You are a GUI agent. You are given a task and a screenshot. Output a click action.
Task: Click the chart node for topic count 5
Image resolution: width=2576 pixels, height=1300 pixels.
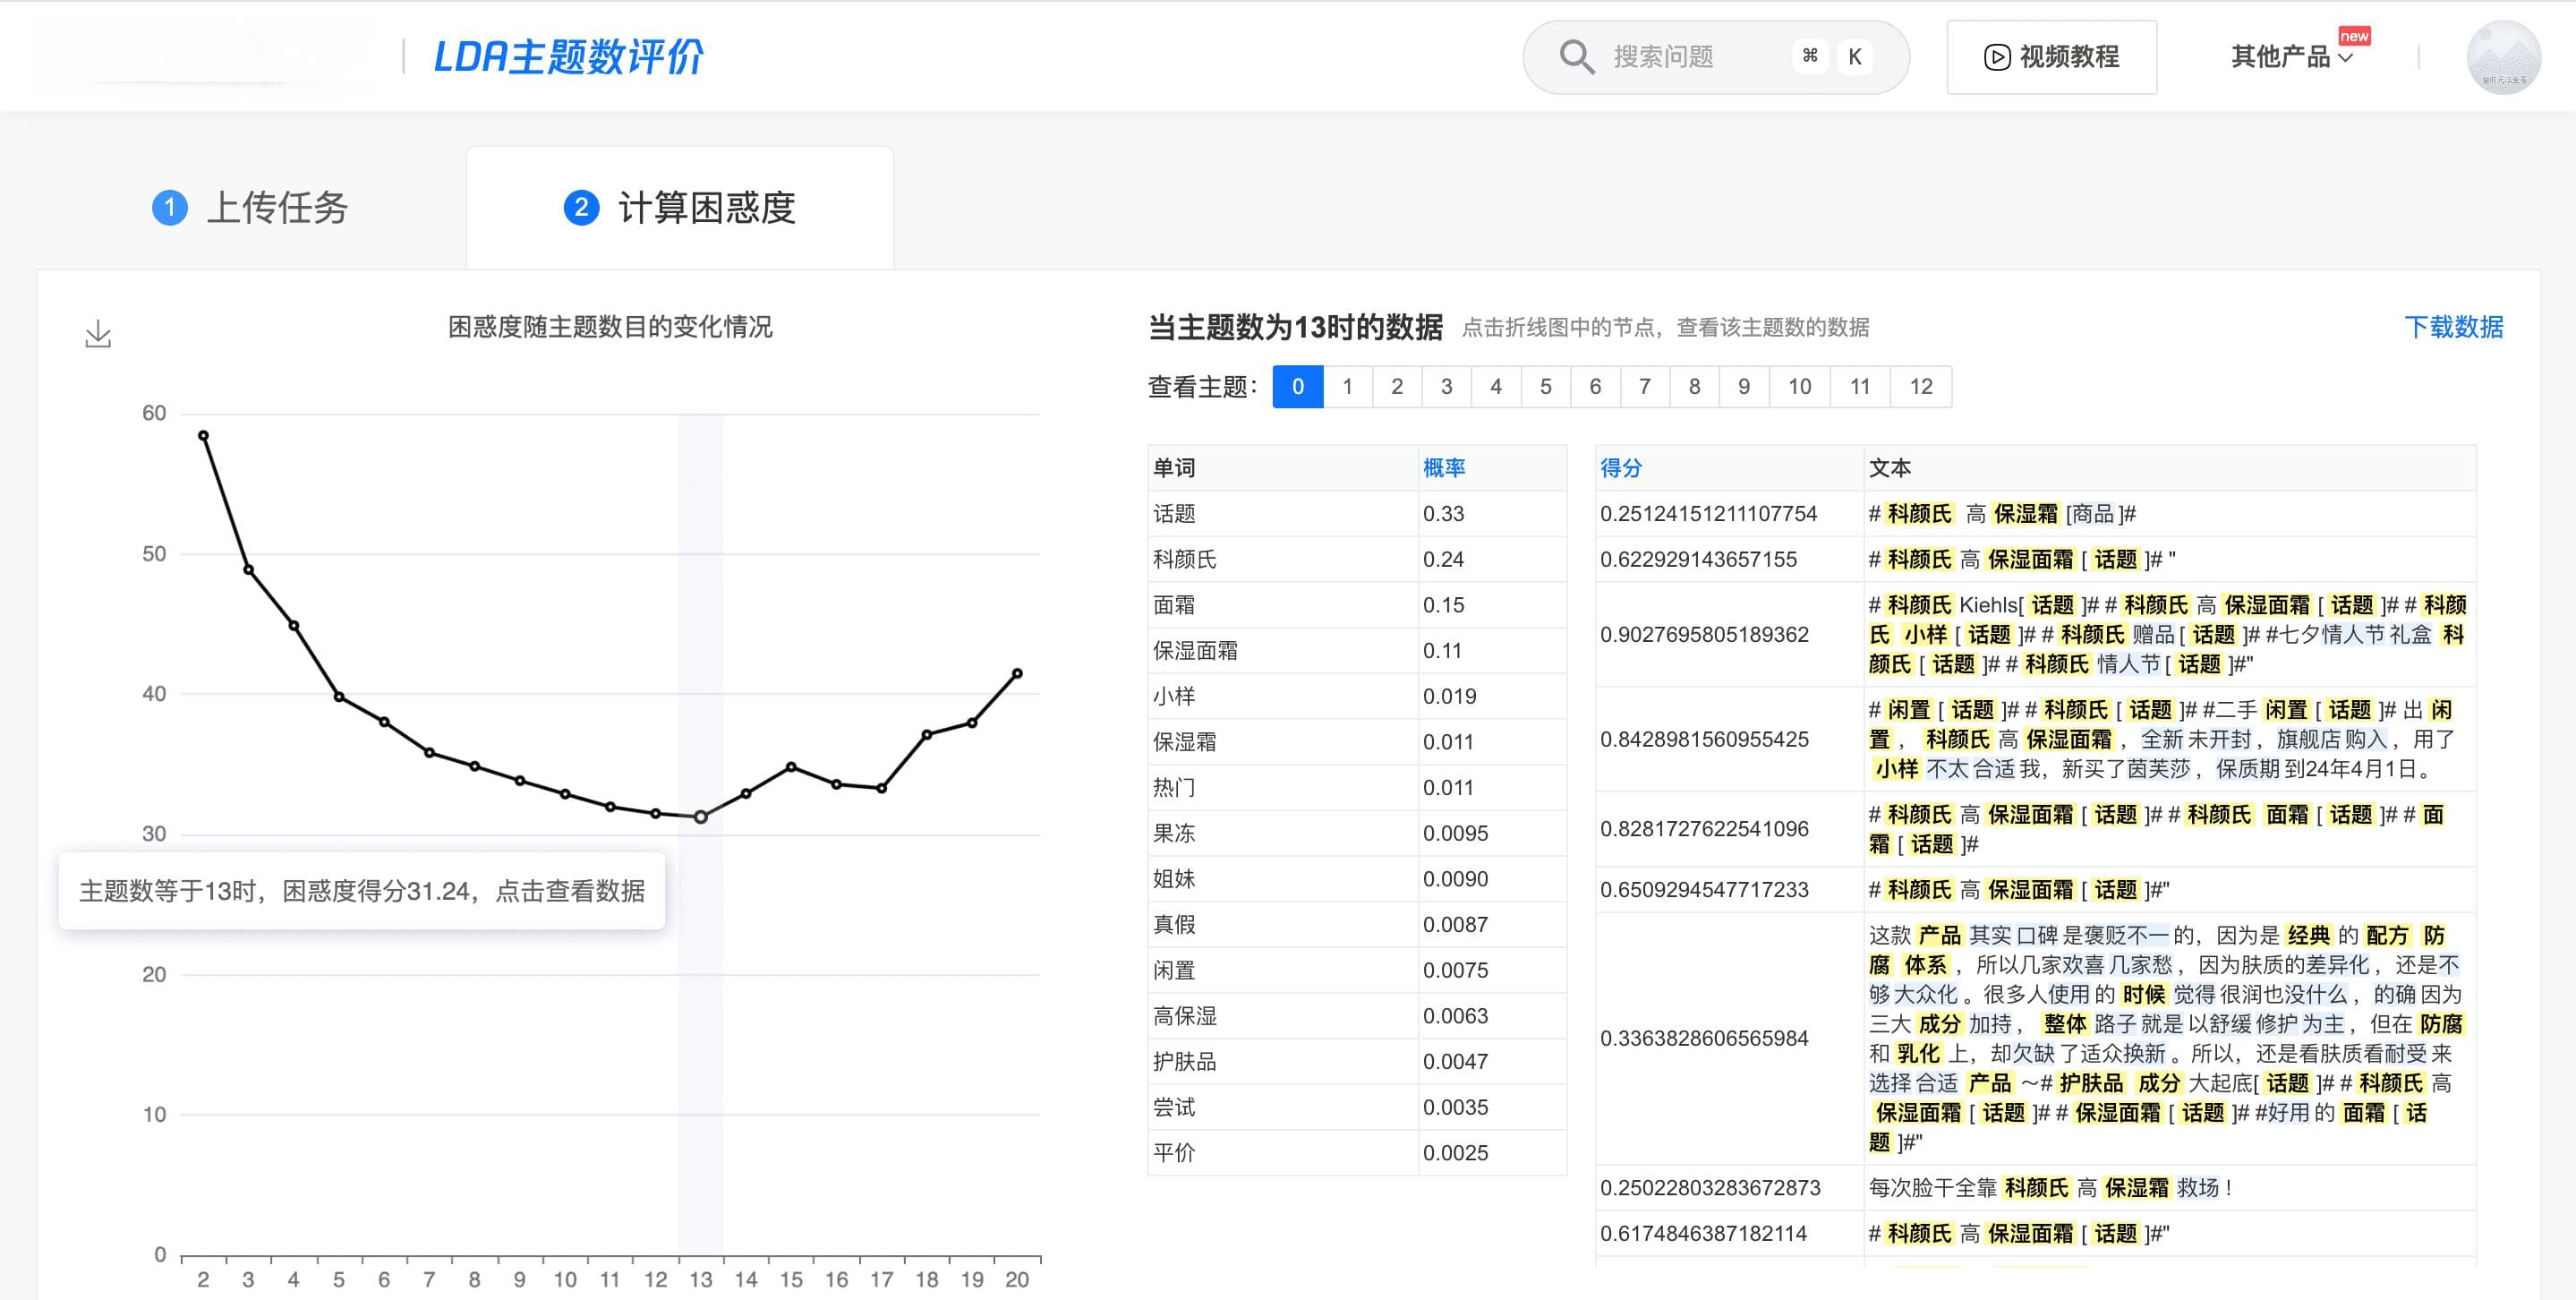pyautogui.click(x=339, y=697)
